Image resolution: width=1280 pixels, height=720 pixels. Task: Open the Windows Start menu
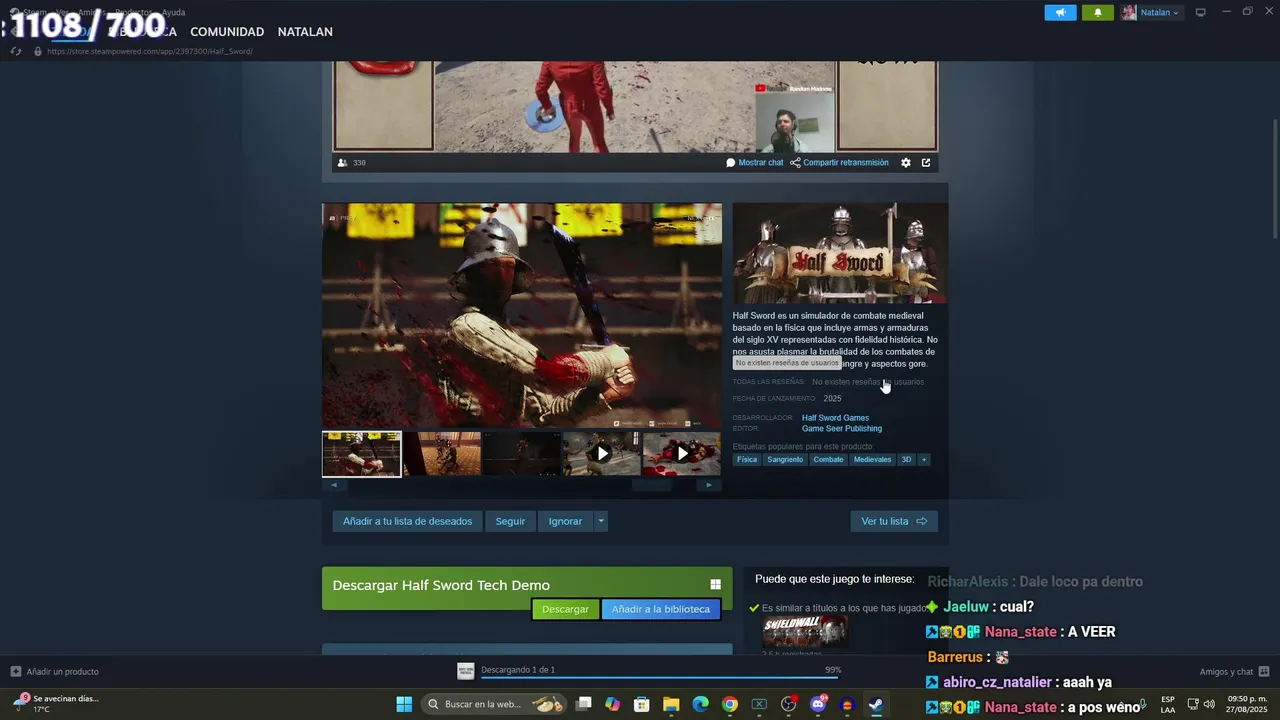click(404, 704)
